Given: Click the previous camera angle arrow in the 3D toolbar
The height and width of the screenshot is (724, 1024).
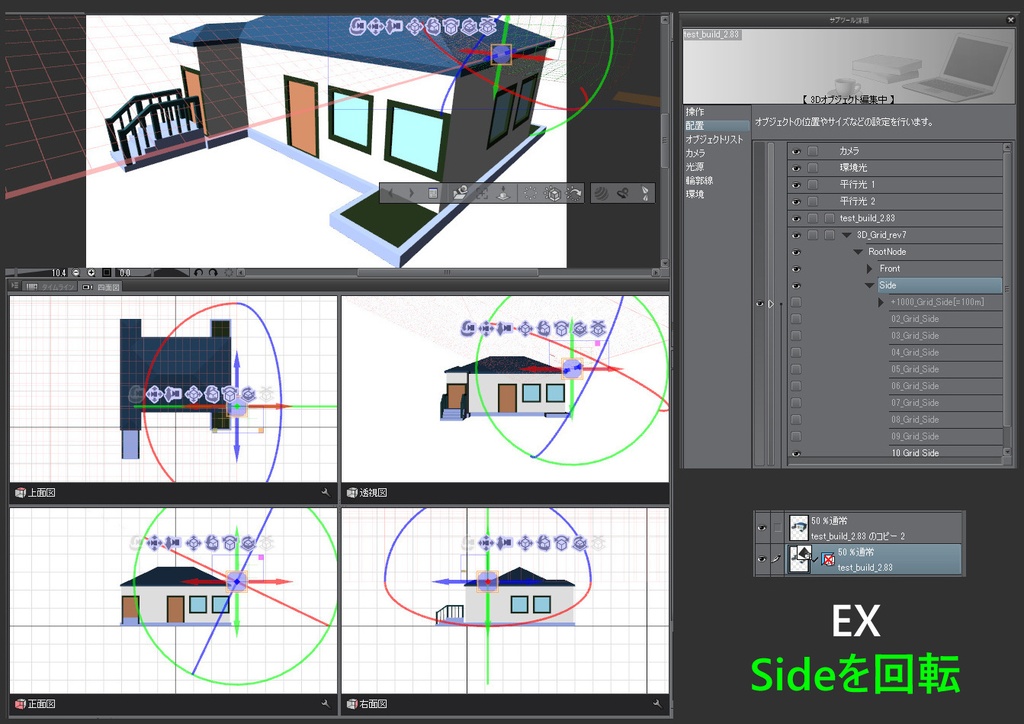Looking at the screenshot, I should tap(390, 193).
